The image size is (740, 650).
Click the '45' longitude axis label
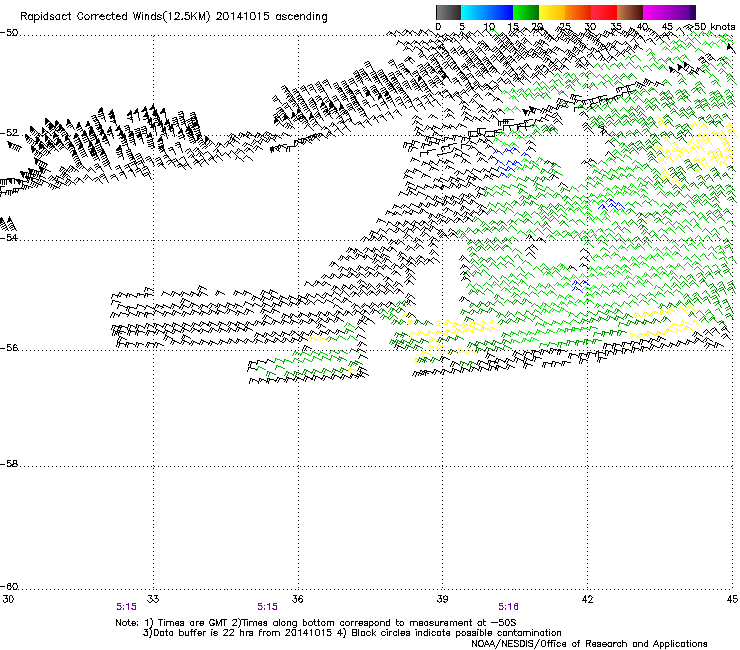coord(732,599)
